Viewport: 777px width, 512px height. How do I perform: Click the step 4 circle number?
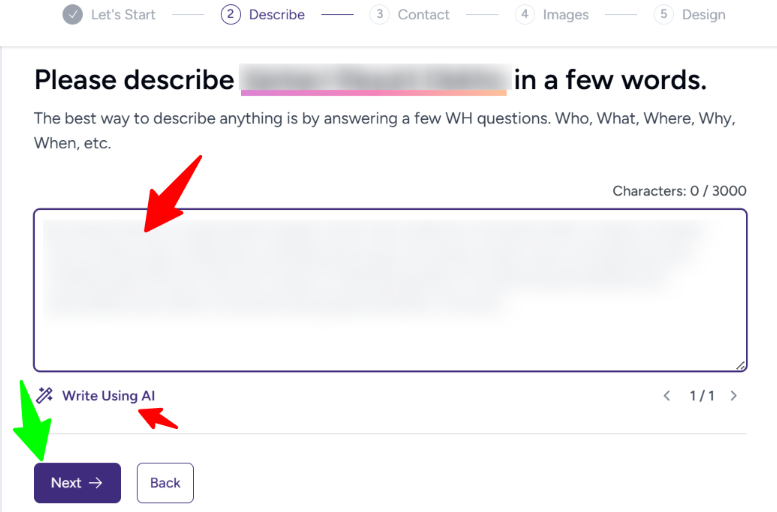(525, 15)
